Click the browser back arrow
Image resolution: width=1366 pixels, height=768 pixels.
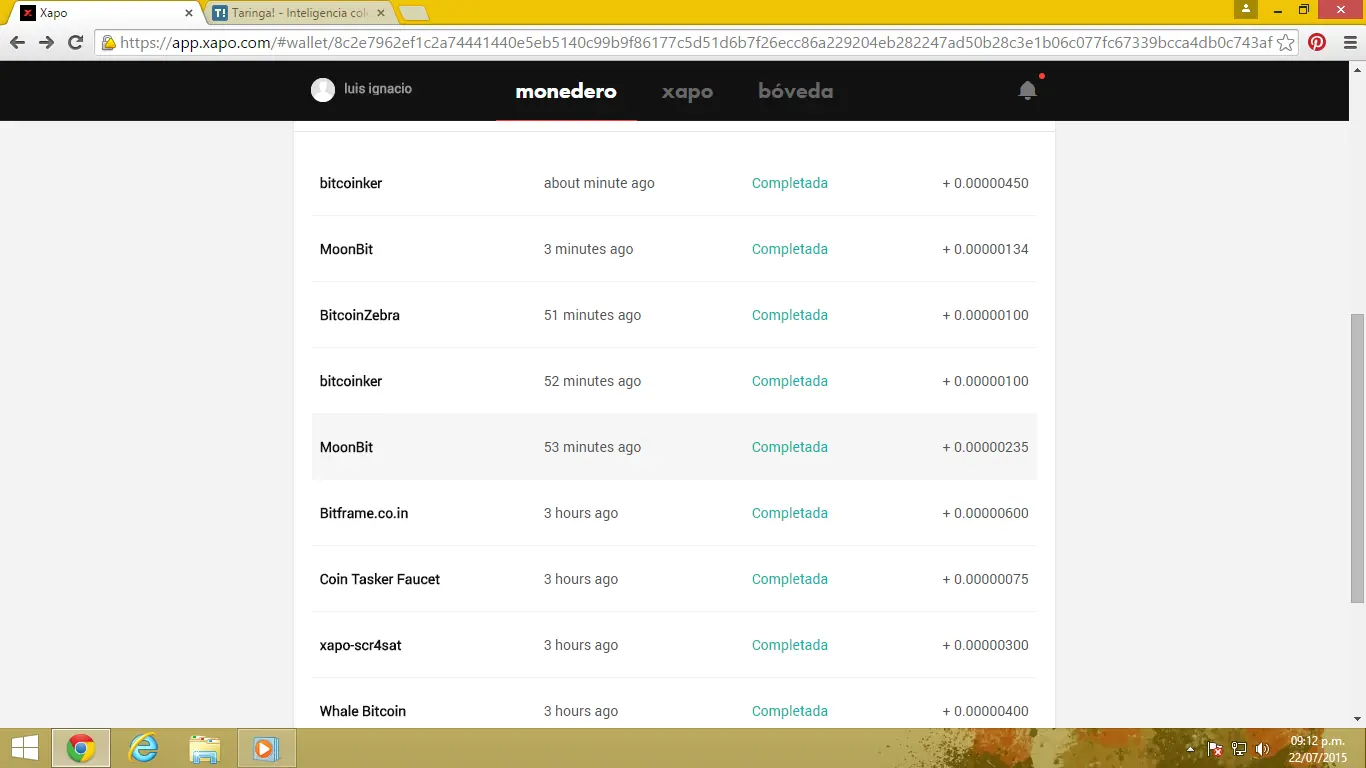pyautogui.click(x=17, y=42)
